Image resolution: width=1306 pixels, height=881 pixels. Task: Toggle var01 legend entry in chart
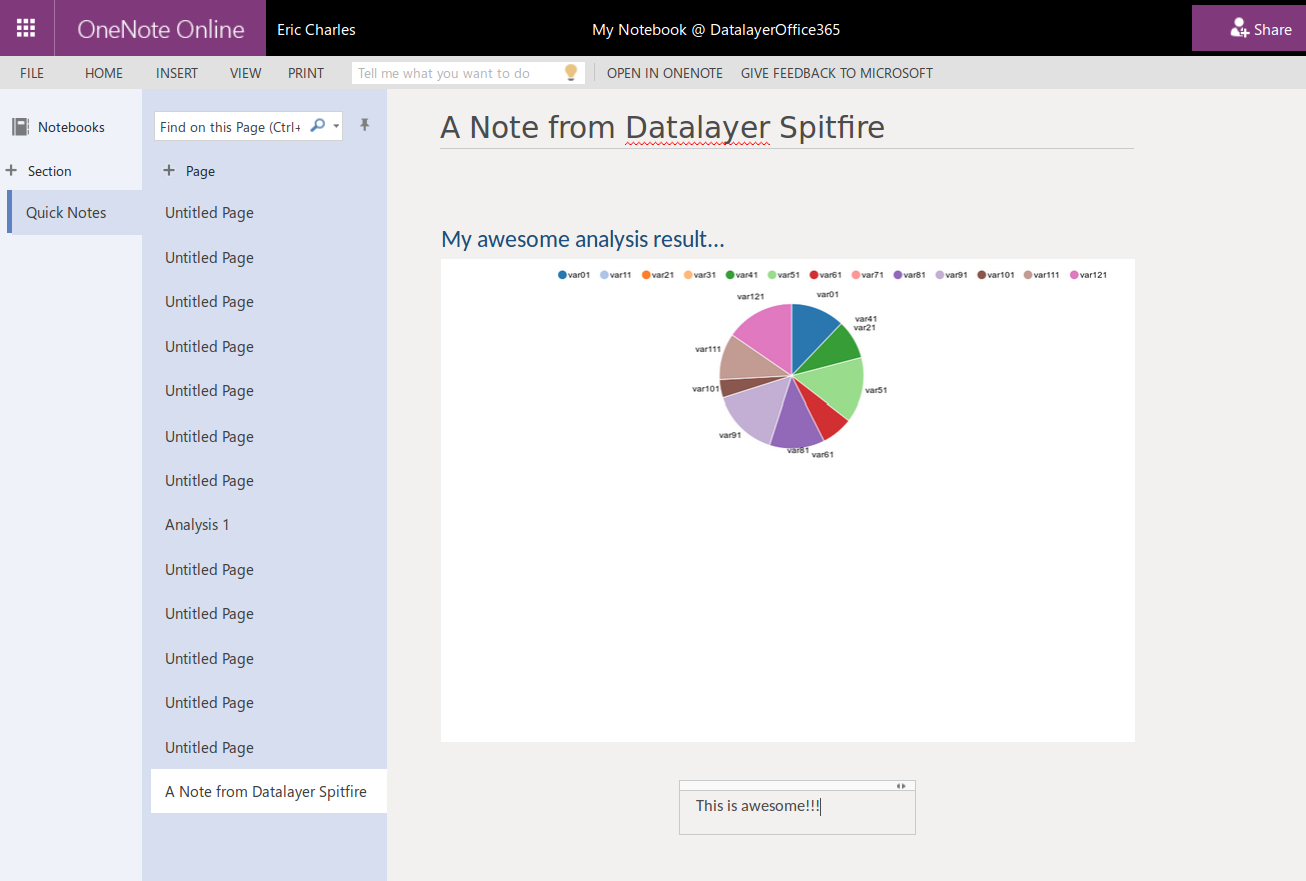574,275
